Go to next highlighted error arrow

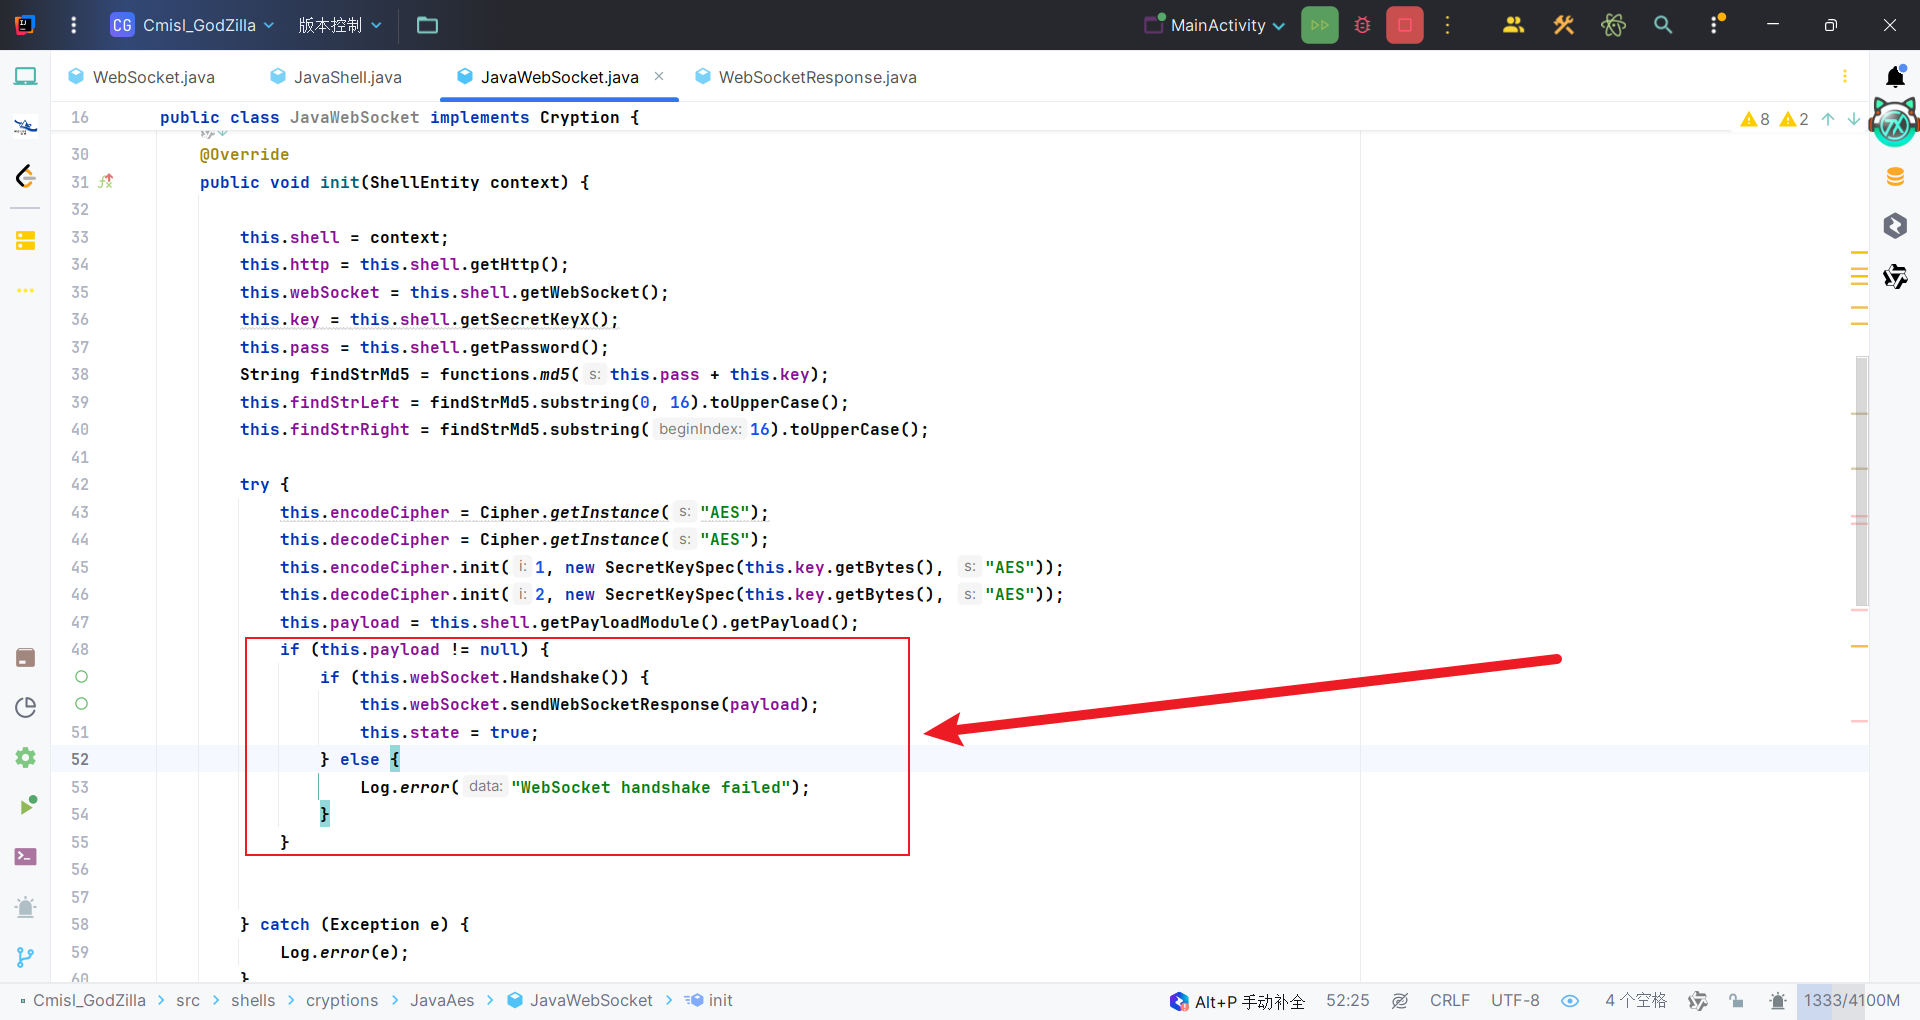pos(1854,119)
